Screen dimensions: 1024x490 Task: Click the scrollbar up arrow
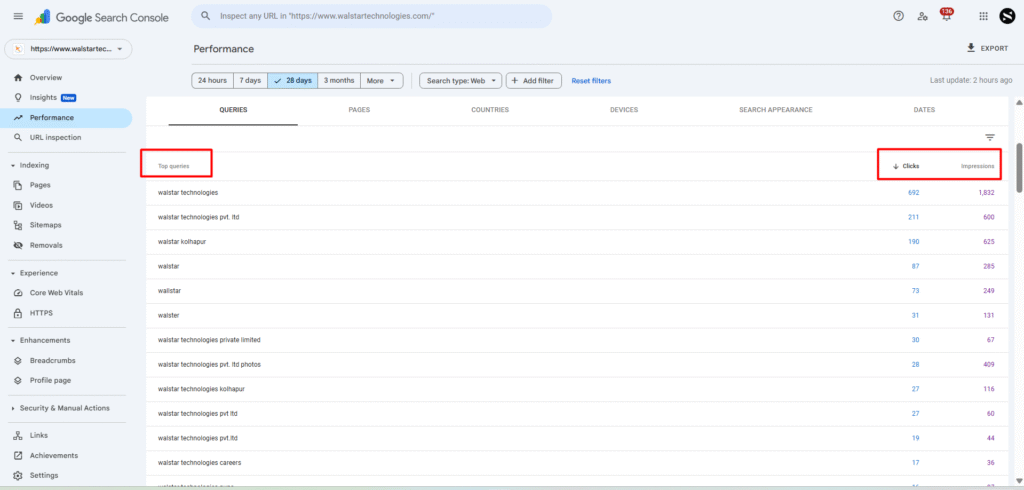click(1019, 103)
